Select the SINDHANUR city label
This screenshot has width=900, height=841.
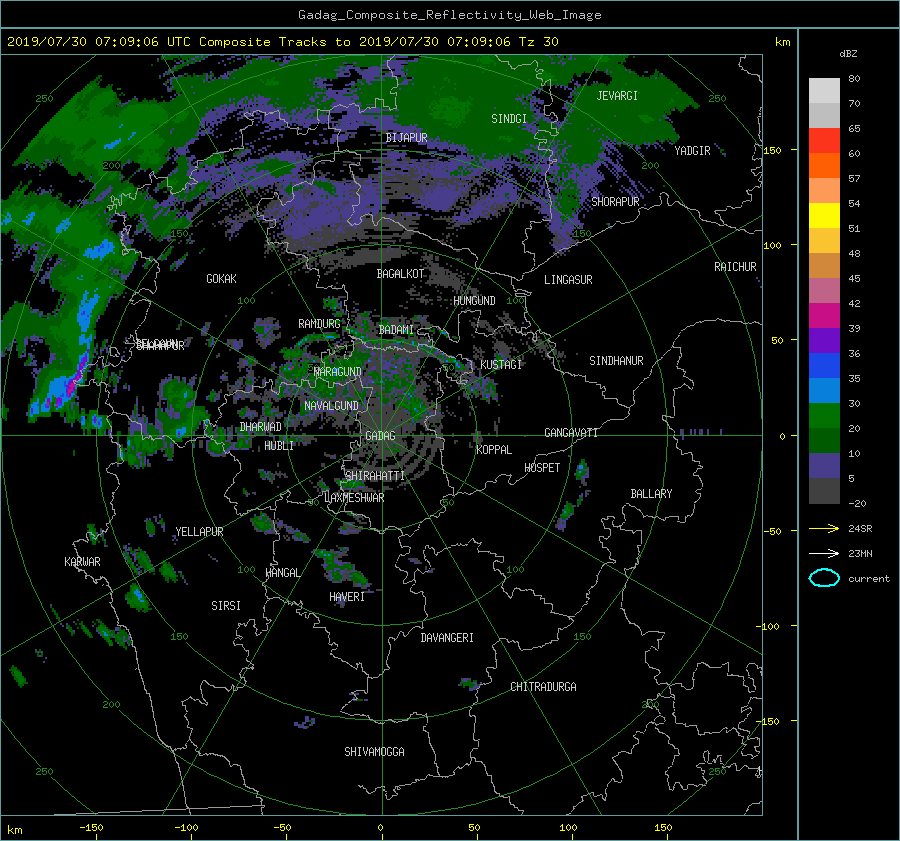click(x=616, y=361)
